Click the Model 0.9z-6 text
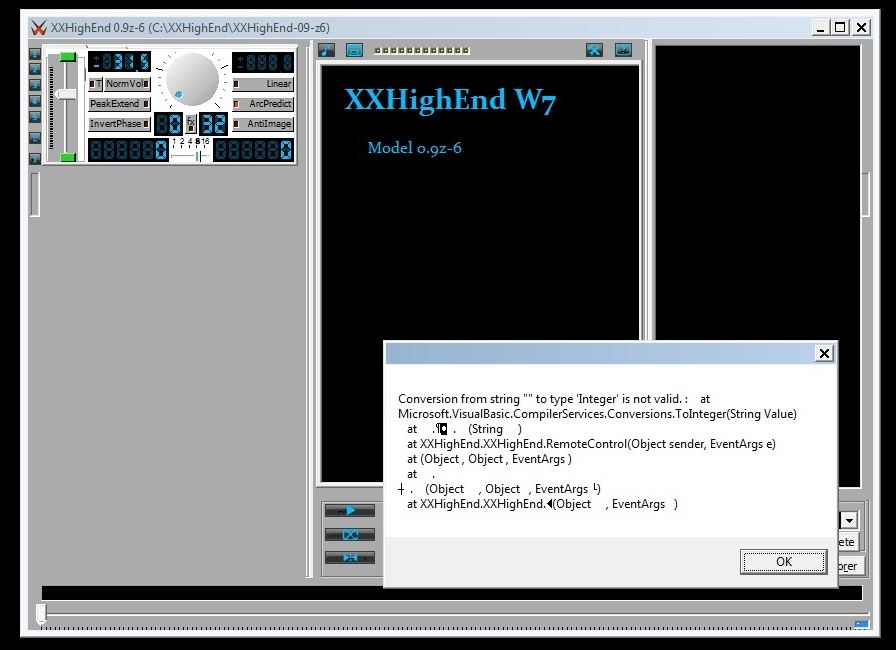This screenshot has height=650, width=896. pyautogui.click(x=414, y=148)
